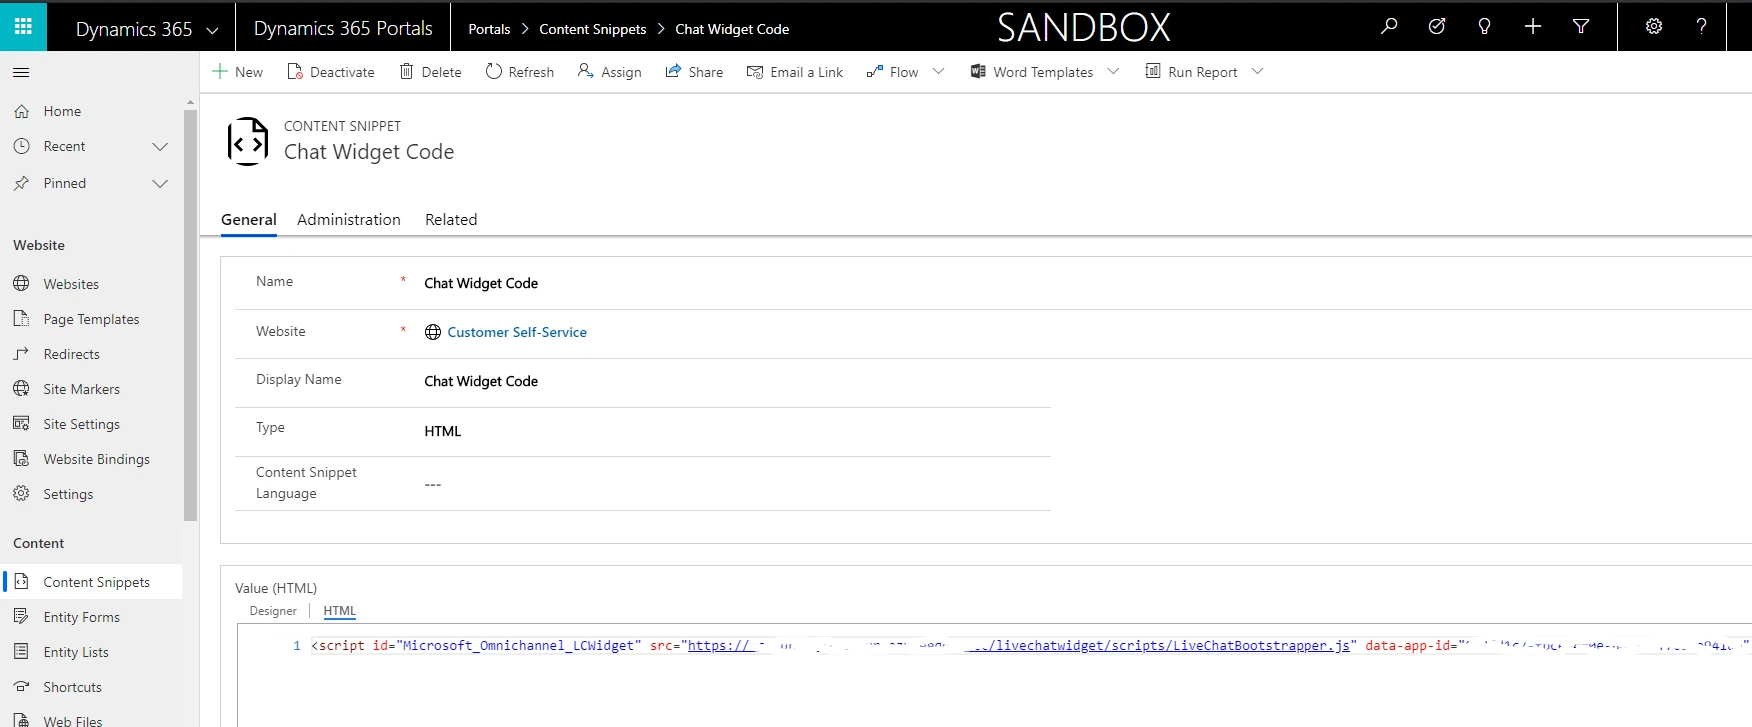Screen dimensions: 1752x727
Task: Click the sidebar vertical scrollbar
Action: [x=190, y=315]
